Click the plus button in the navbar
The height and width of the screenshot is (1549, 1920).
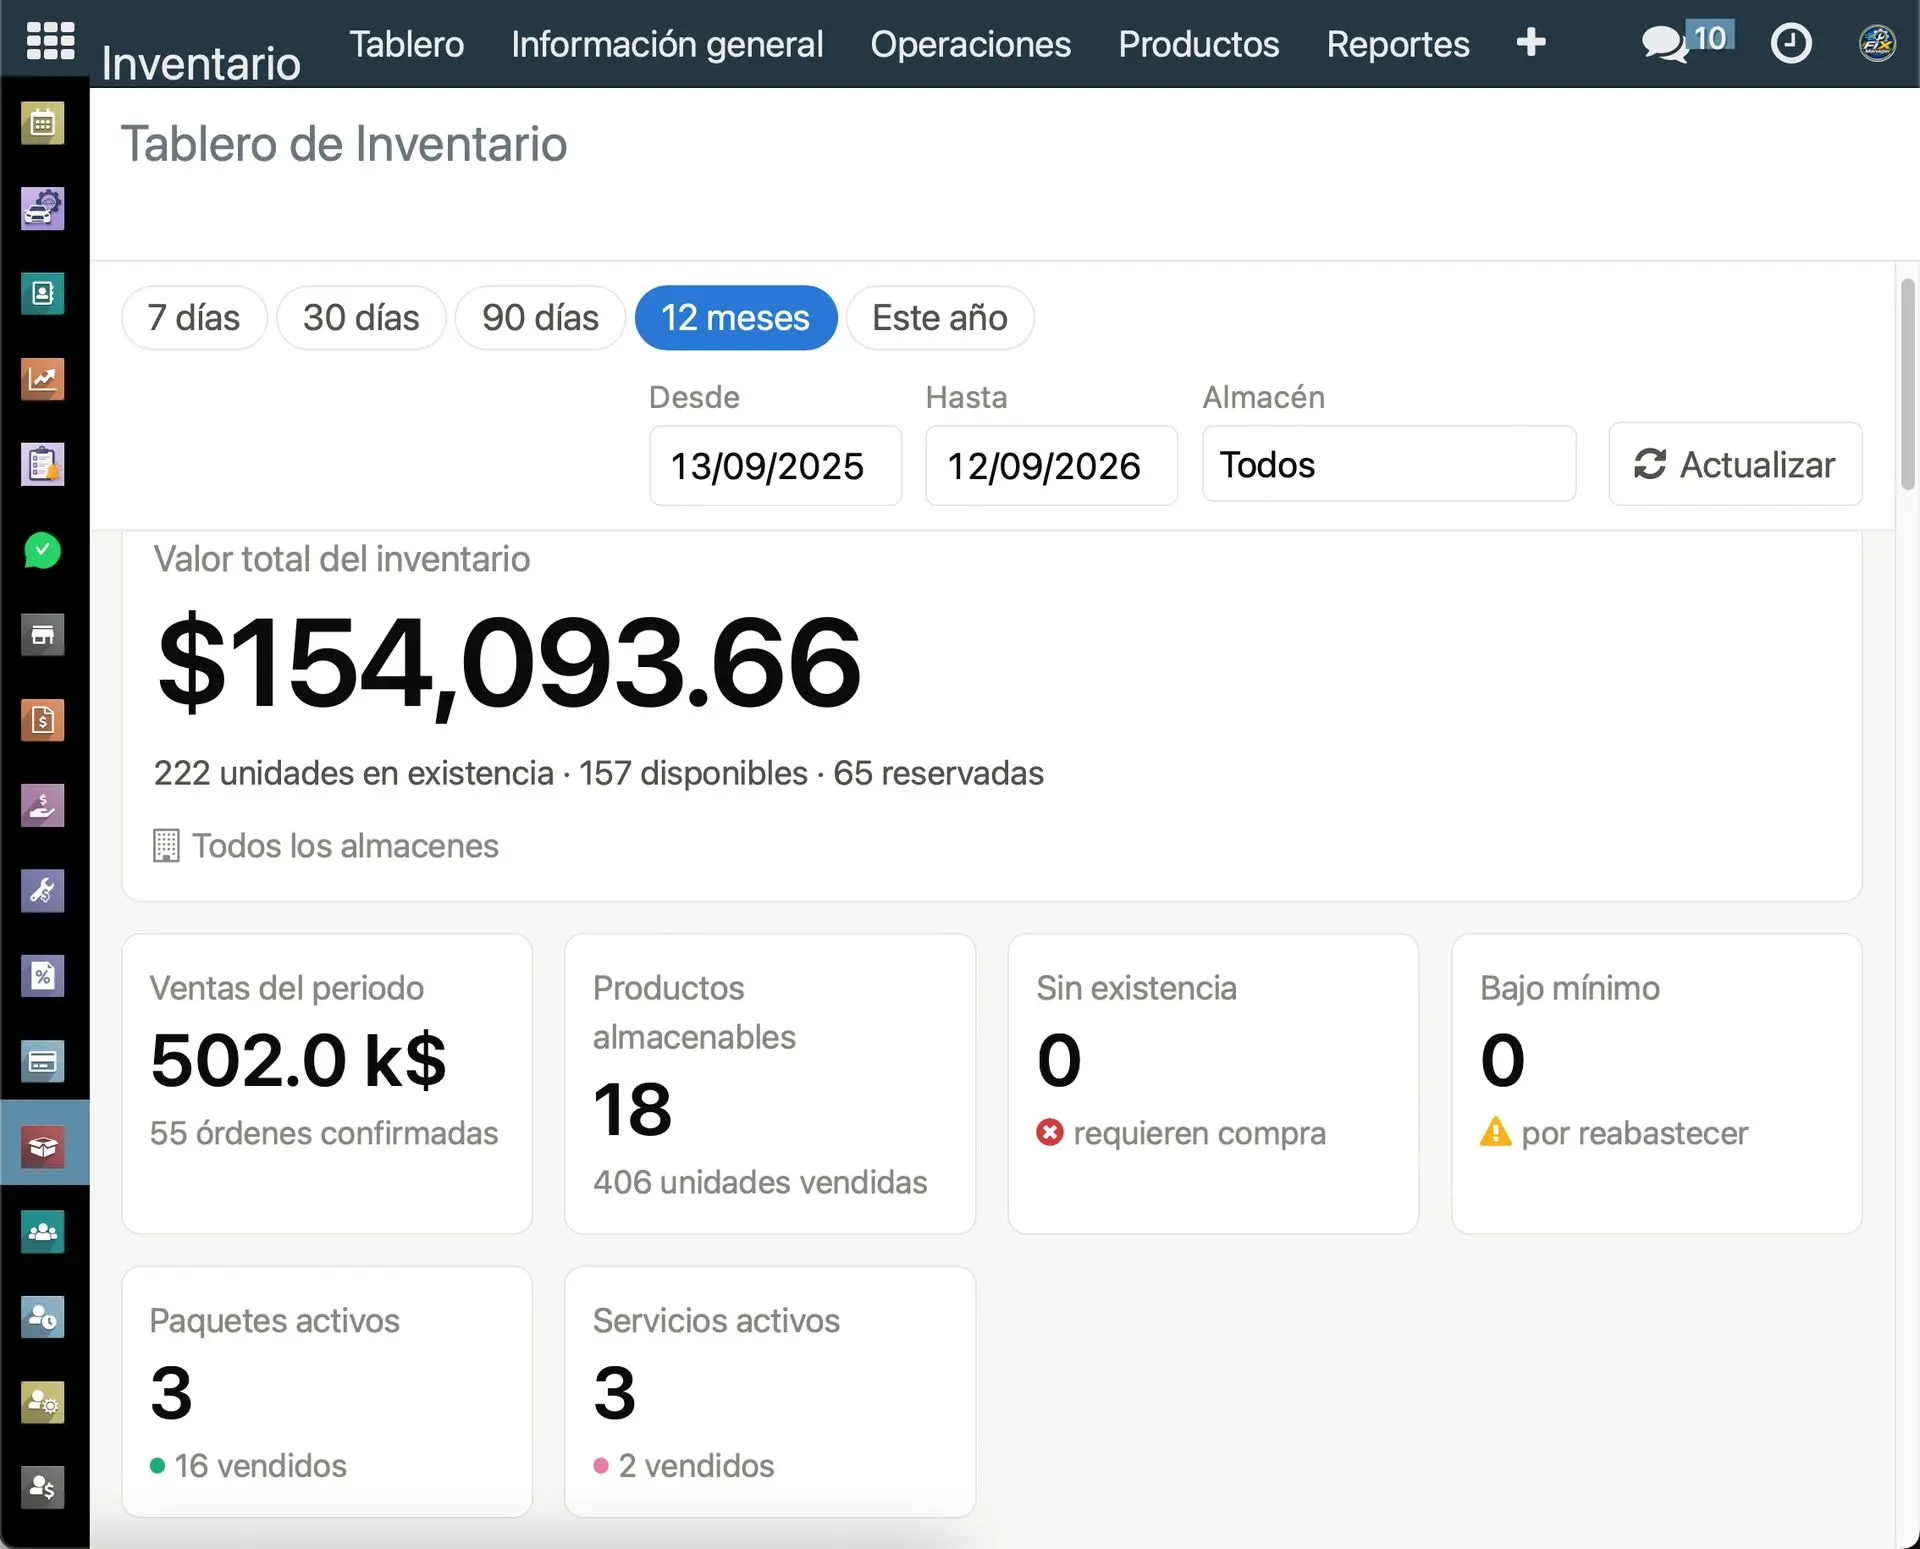pos(1531,42)
